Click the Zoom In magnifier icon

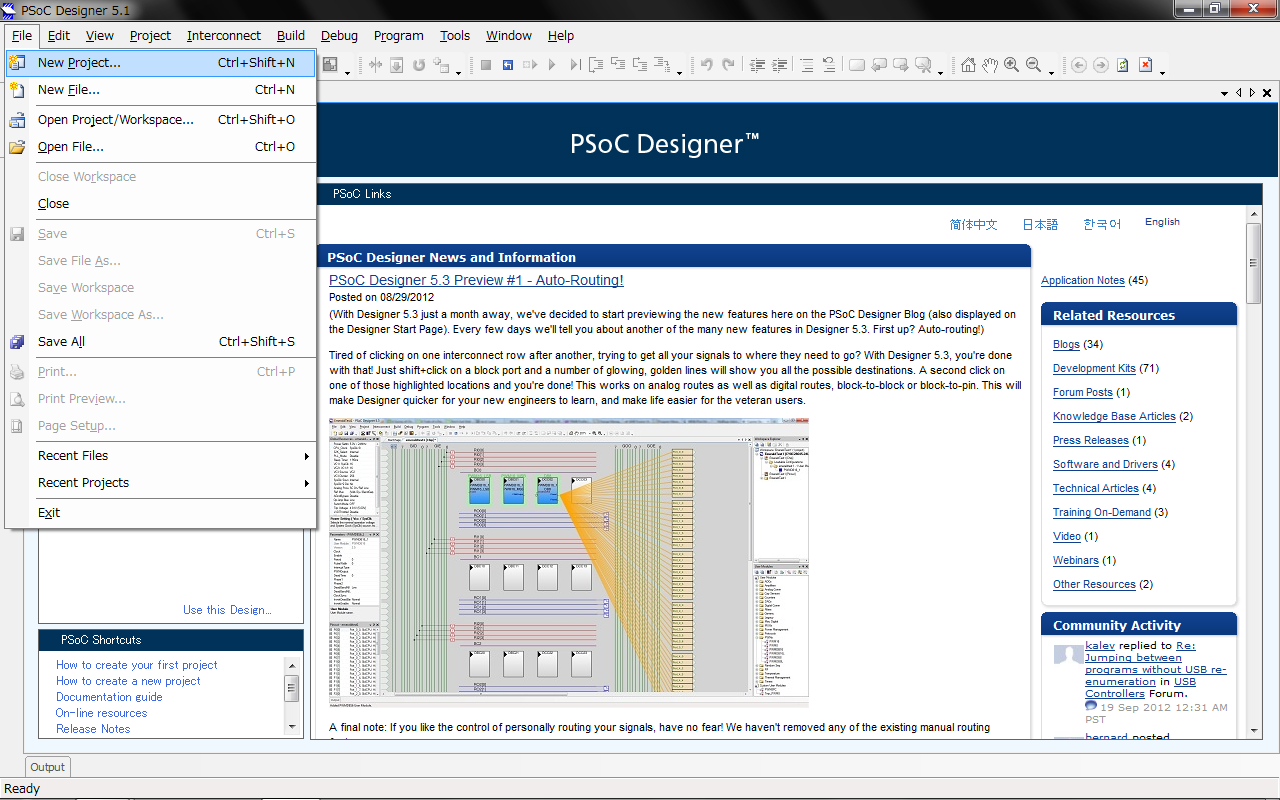(x=1012, y=65)
